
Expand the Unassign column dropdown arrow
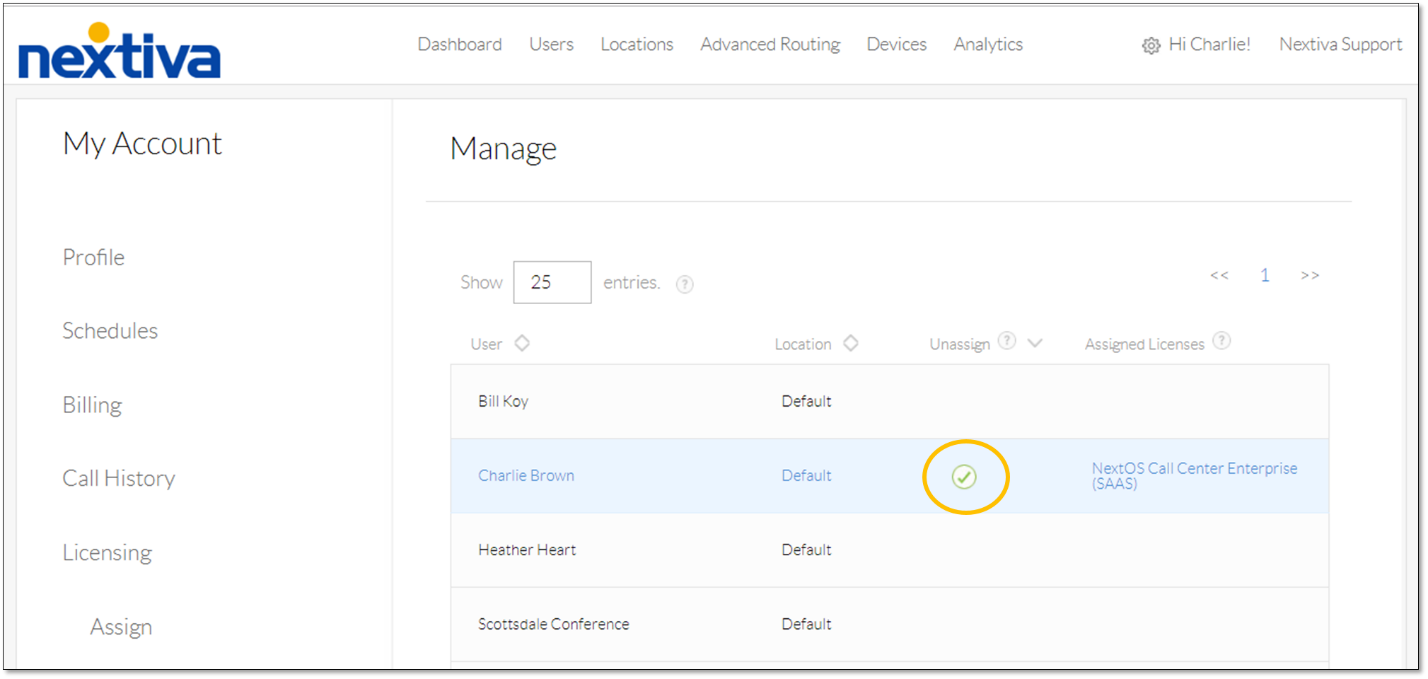1035,343
